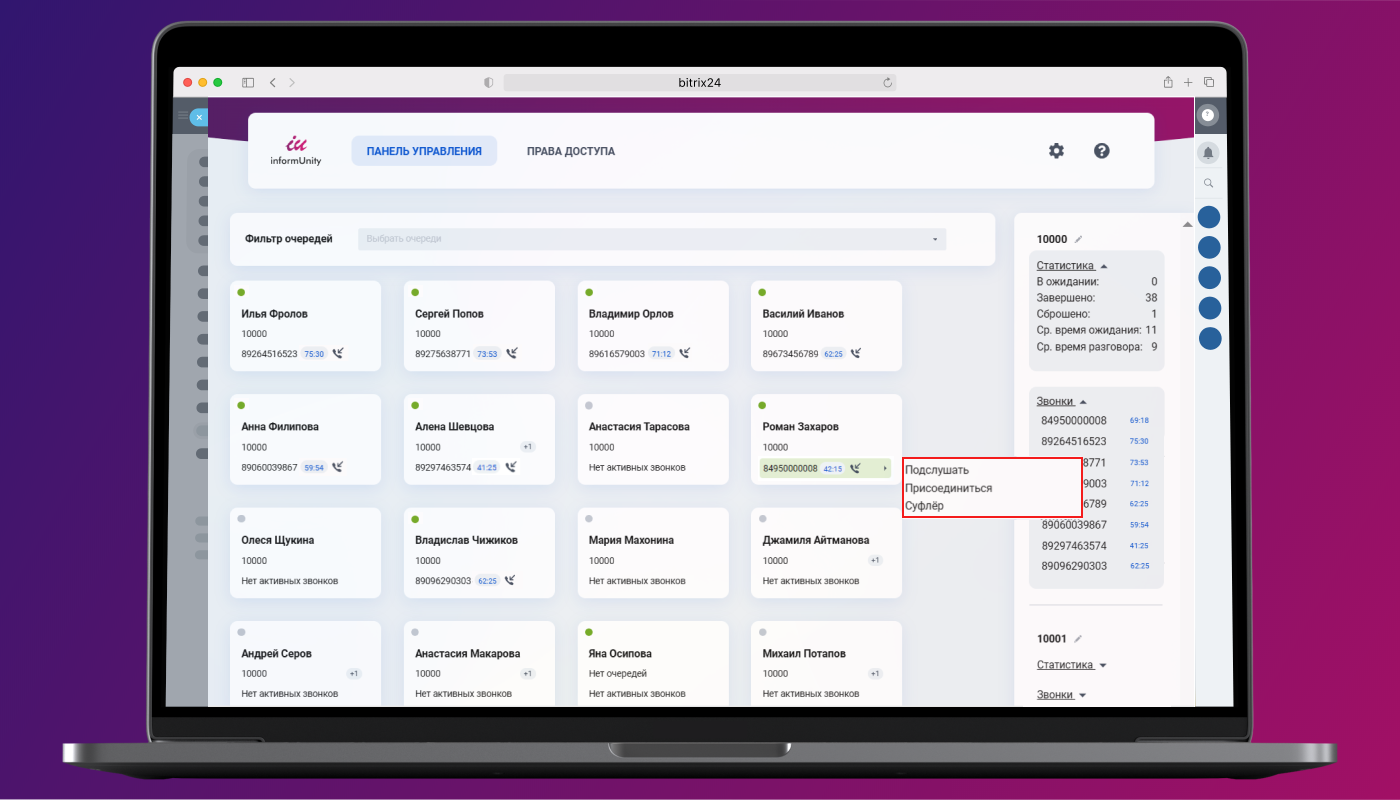This screenshot has height=800, width=1400.
Task: Click Михаил Потапов name
Action: coord(804,653)
